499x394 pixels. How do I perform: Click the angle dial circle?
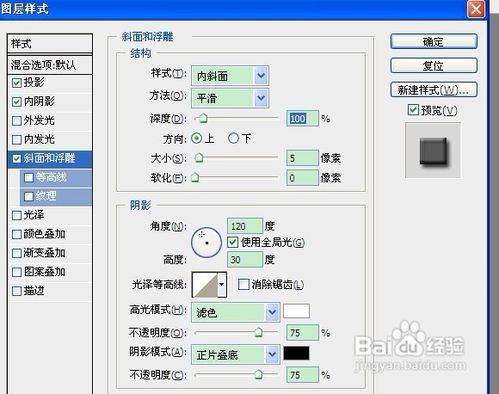(206, 243)
